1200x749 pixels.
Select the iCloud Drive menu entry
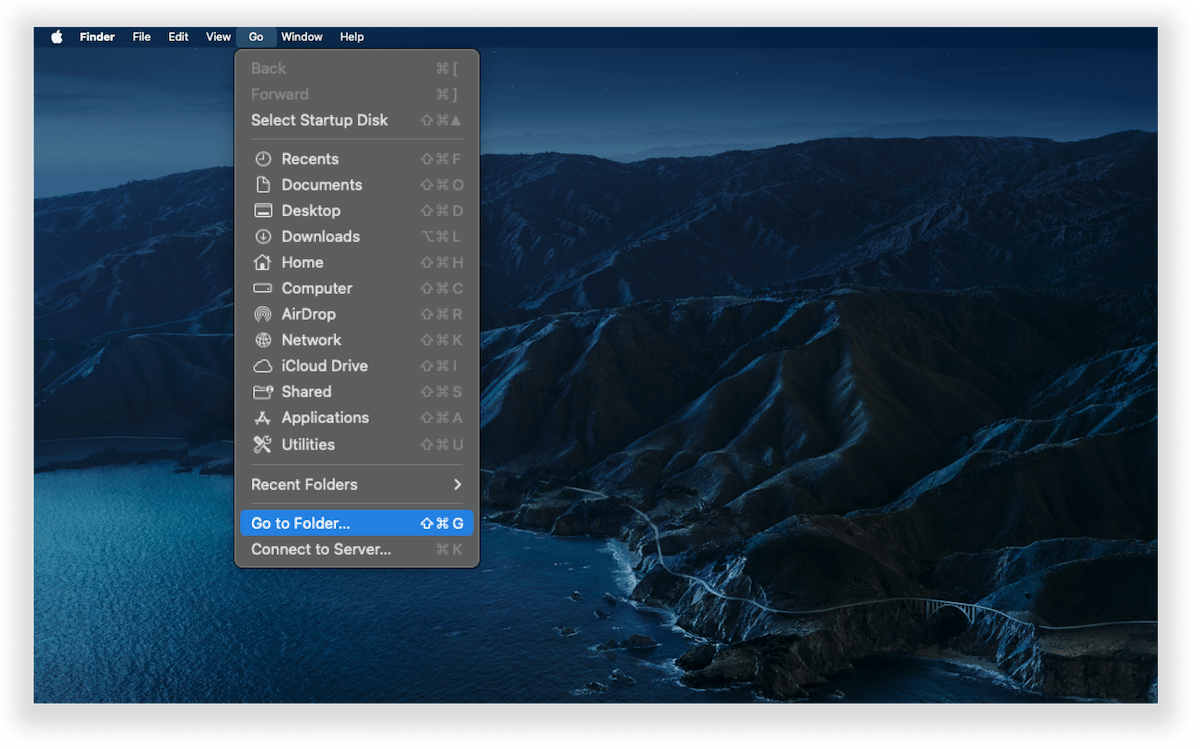pos(357,366)
